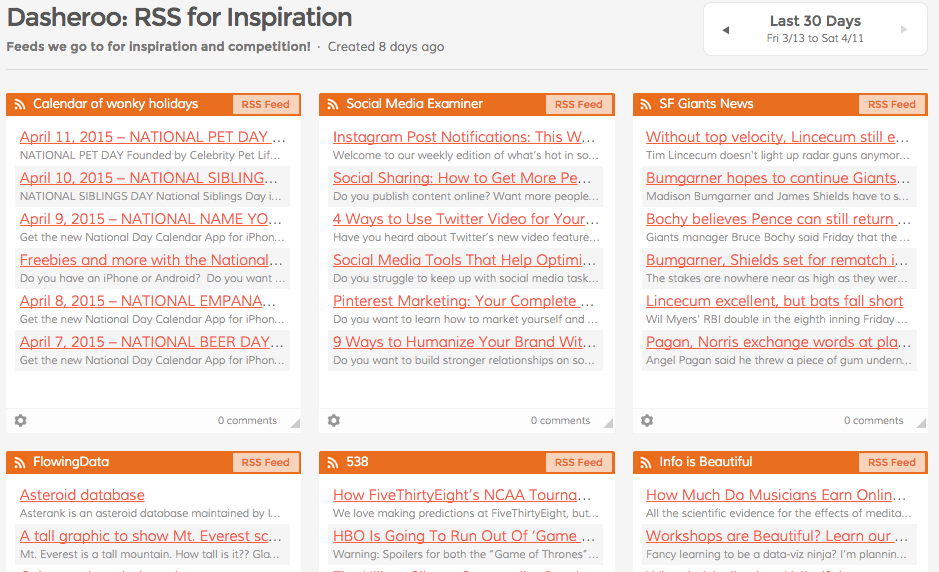Open Lincecum excellent, but bats fall short
Image resolution: width=939 pixels, height=572 pixels.
tap(774, 301)
